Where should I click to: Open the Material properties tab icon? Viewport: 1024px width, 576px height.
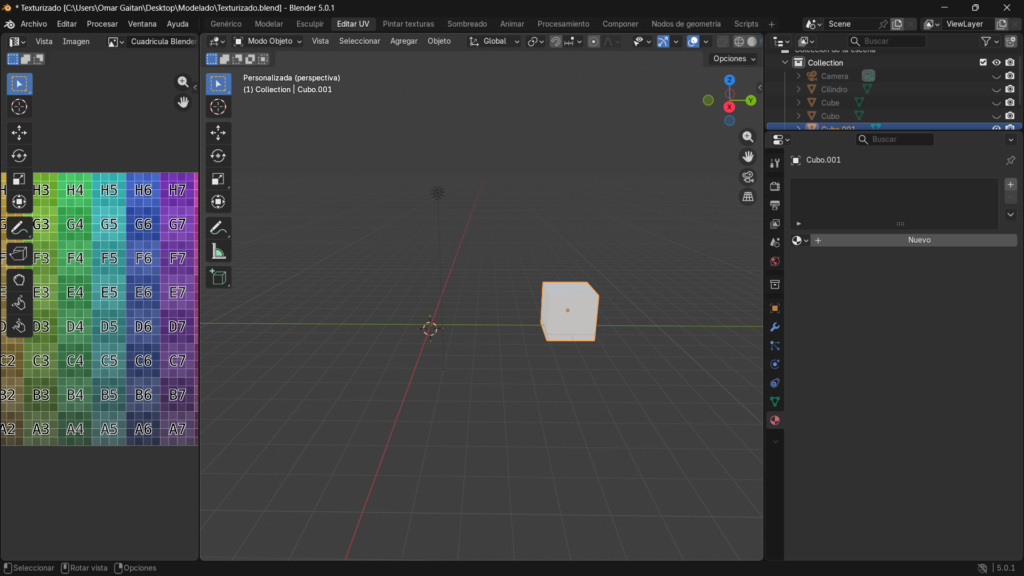pyautogui.click(x=775, y=421)
